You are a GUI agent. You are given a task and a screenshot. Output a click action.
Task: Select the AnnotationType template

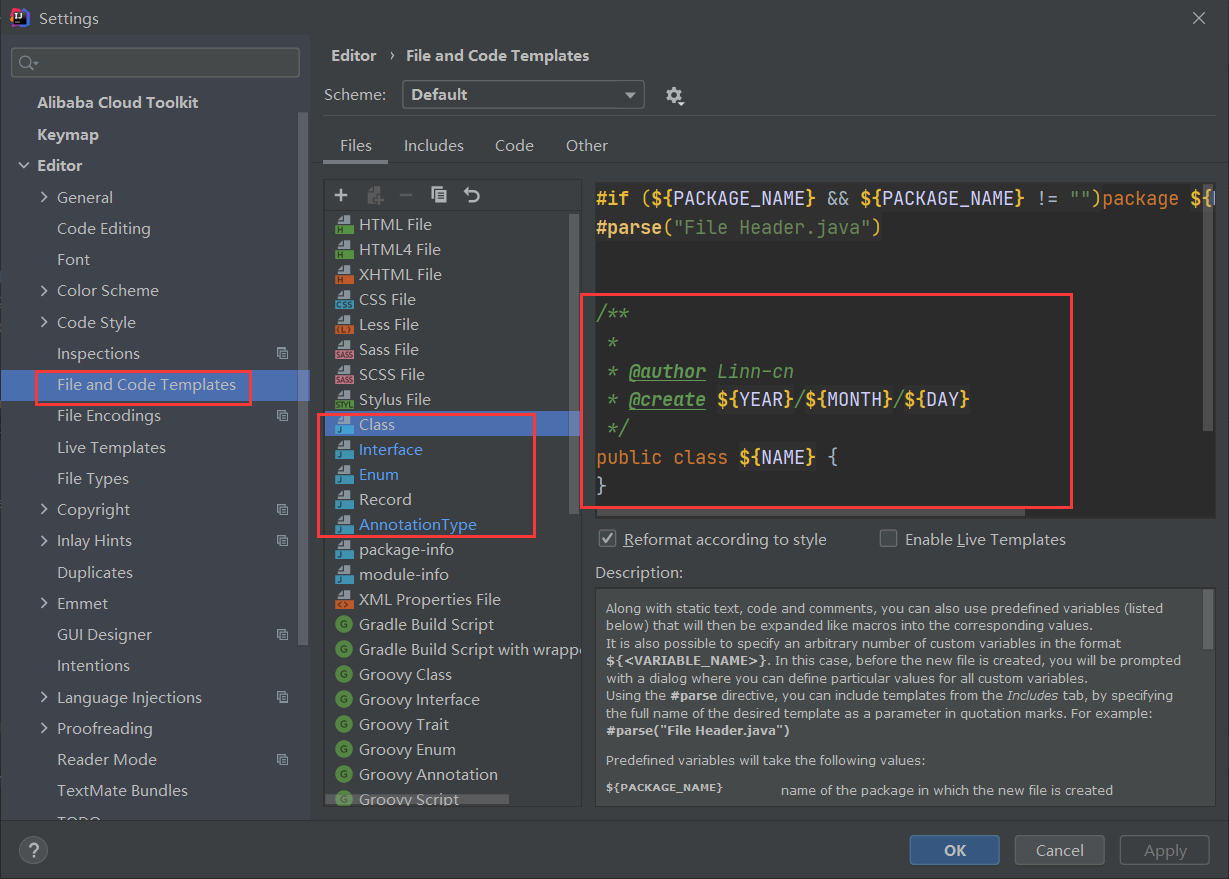417,525
